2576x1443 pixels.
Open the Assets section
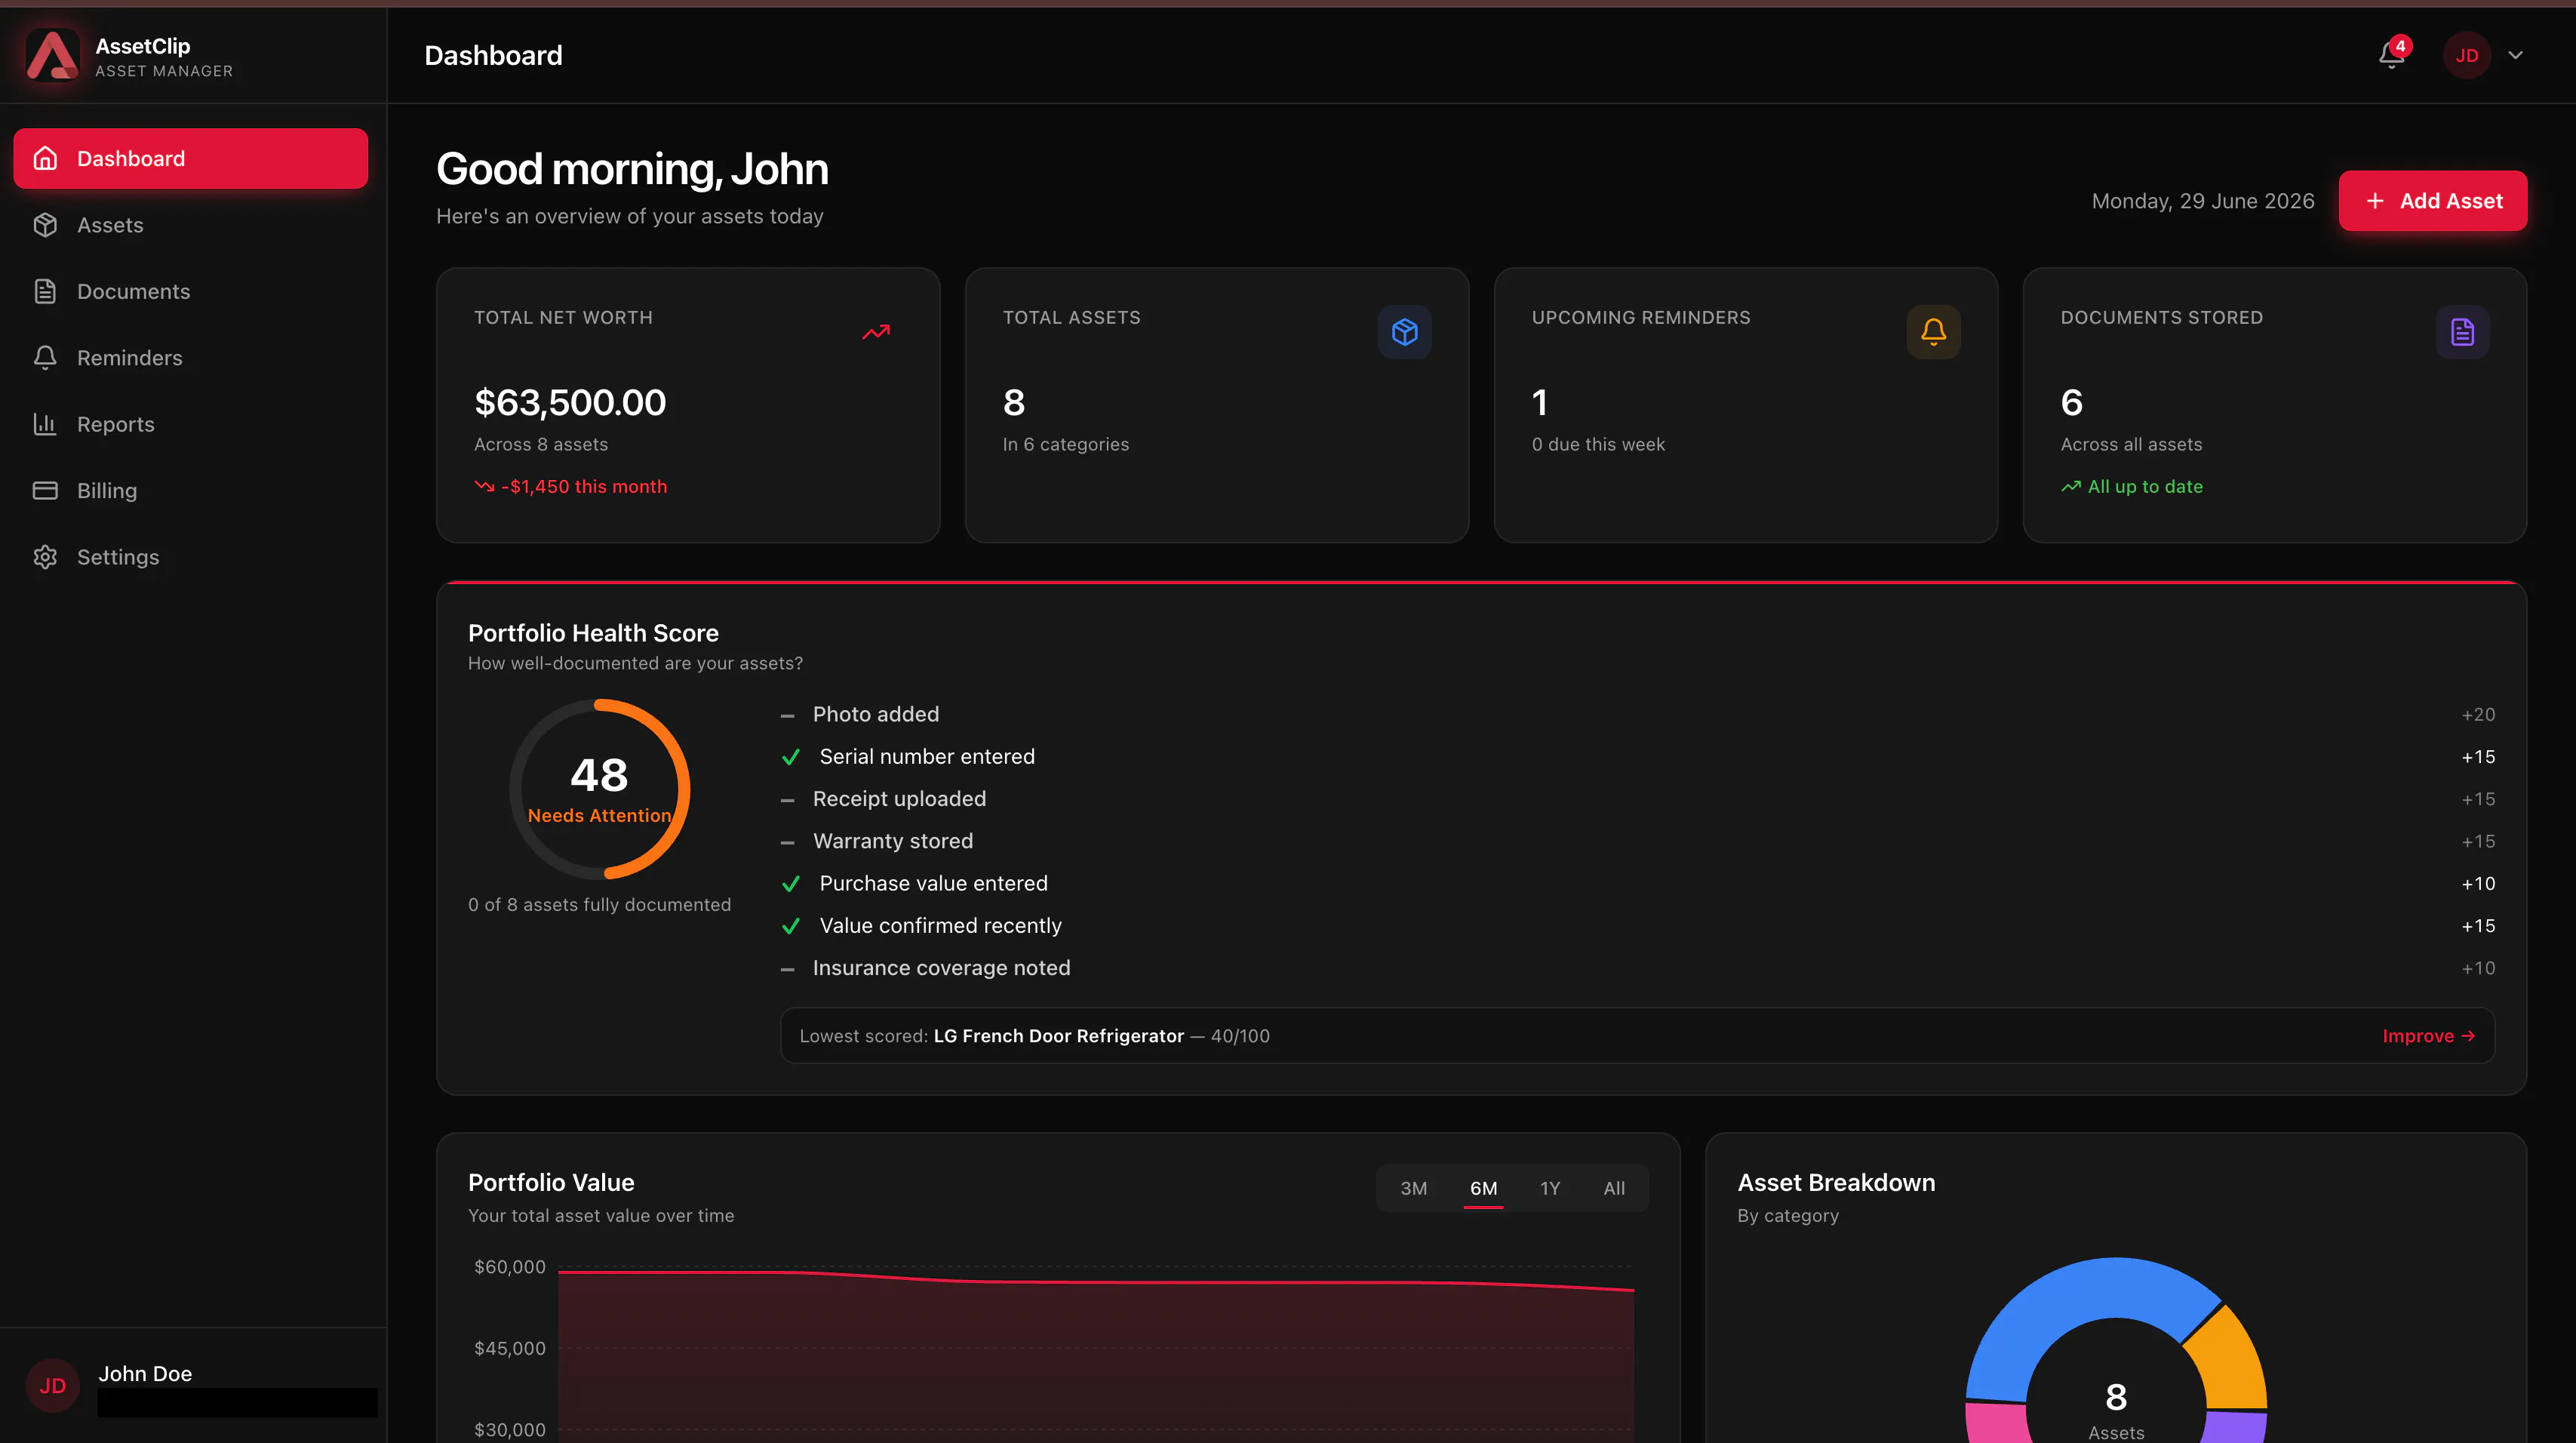click(x=190, y=225)
